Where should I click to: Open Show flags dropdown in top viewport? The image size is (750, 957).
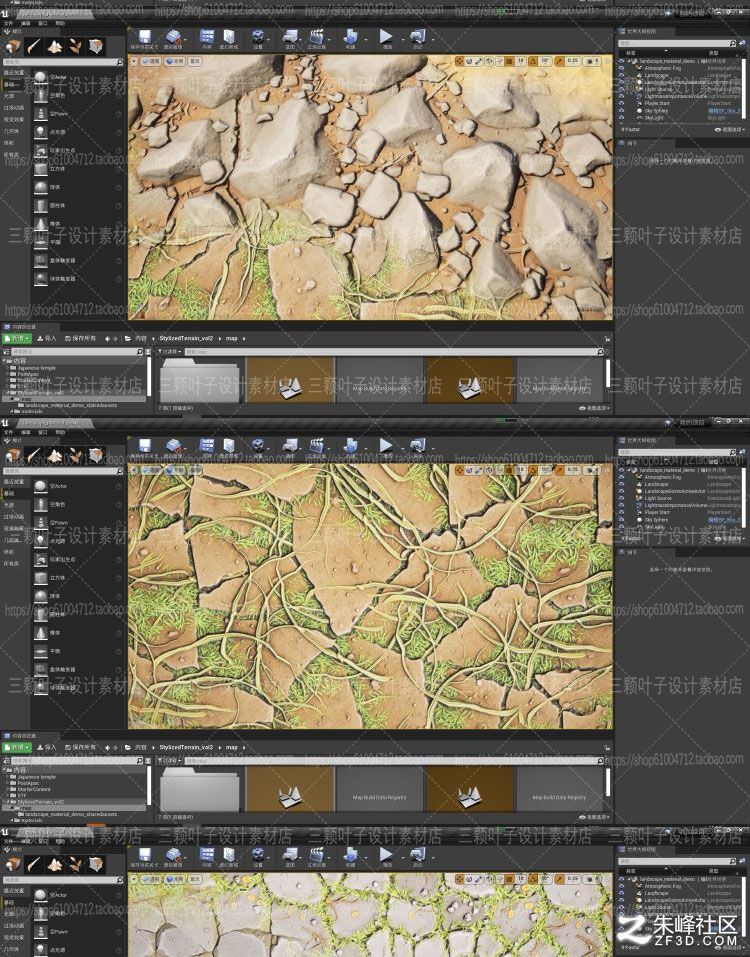click(x=195, y=61)
